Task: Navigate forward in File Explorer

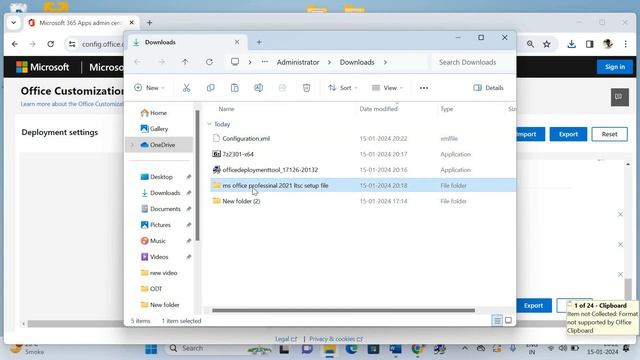Action: coord(162,62)
